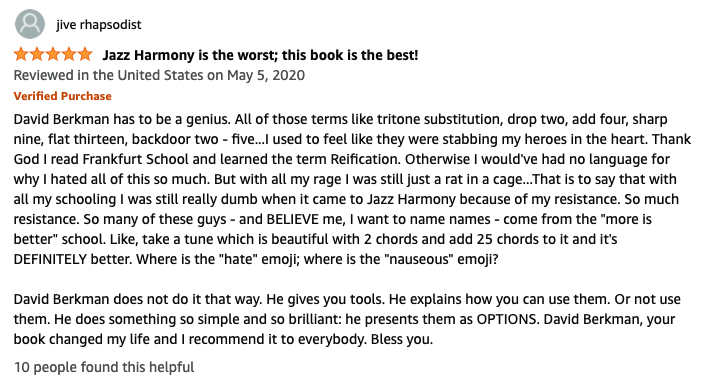Click the 'Reviewed in the United States' date line
The height and width of the screenshot is (381, 706).
point(159,75)
